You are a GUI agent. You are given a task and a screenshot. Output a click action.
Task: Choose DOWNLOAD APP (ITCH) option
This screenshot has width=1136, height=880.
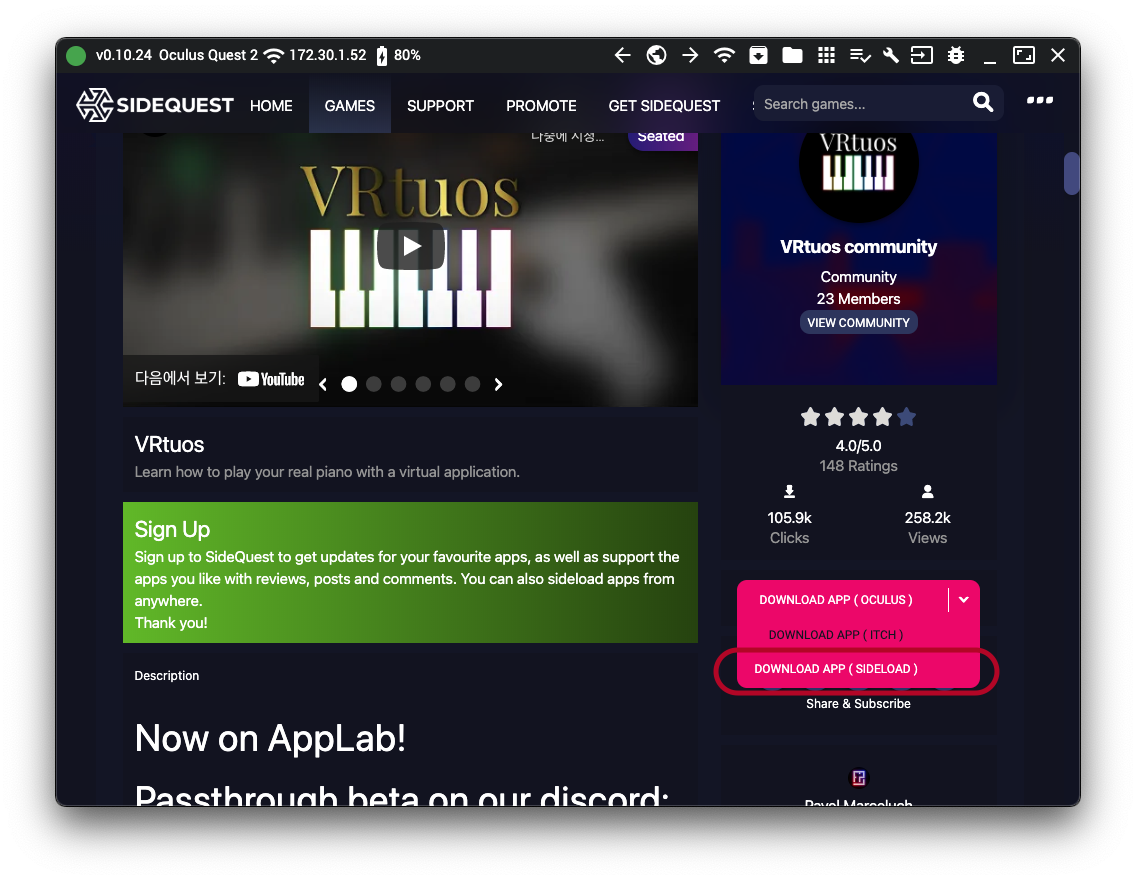coord(836,634)
